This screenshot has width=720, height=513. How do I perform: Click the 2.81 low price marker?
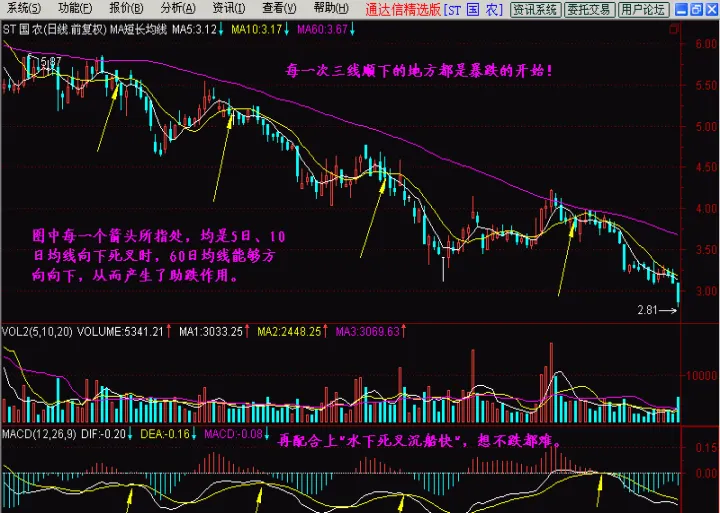coord(650,311)
